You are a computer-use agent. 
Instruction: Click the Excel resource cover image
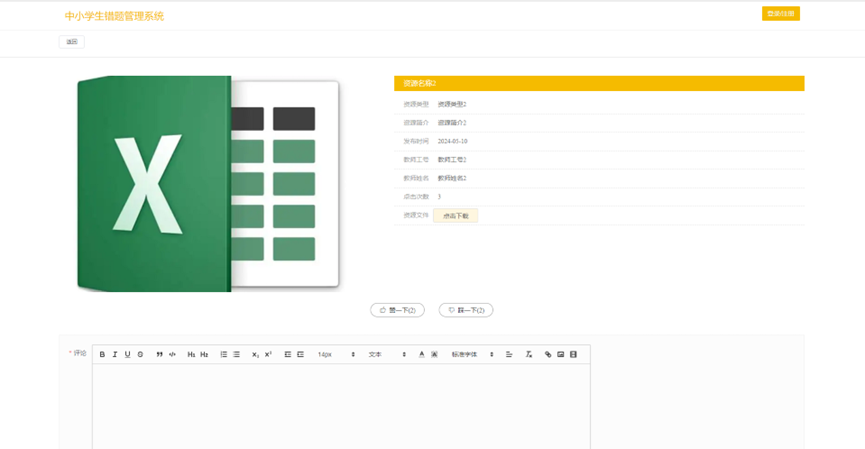tap(208, 184)
